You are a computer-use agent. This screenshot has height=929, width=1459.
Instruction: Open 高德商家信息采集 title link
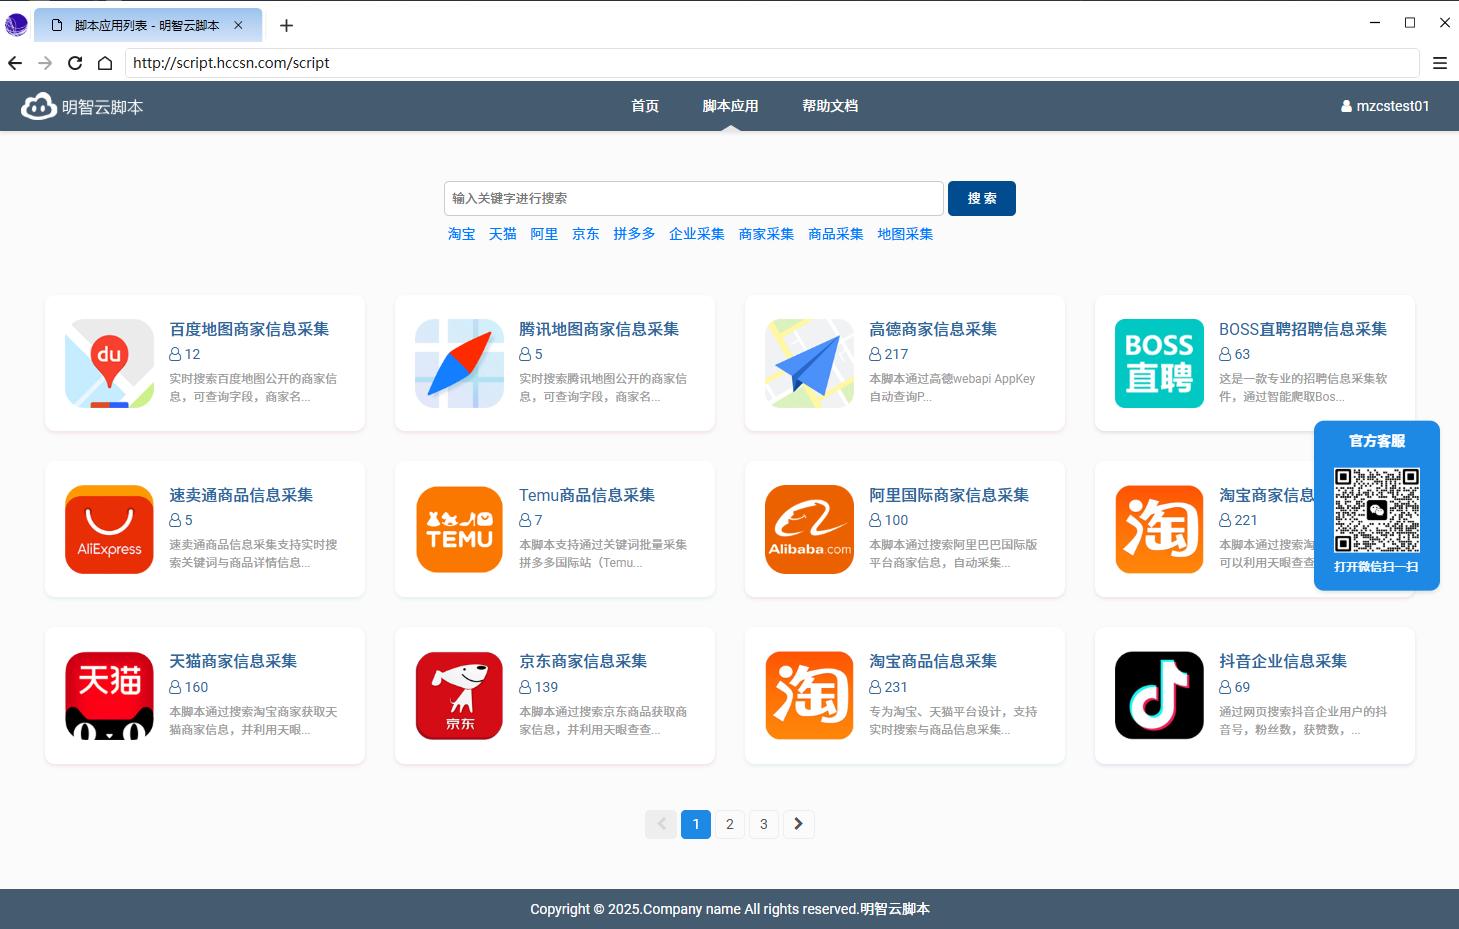pyautogui.click(x=933, y=329)
